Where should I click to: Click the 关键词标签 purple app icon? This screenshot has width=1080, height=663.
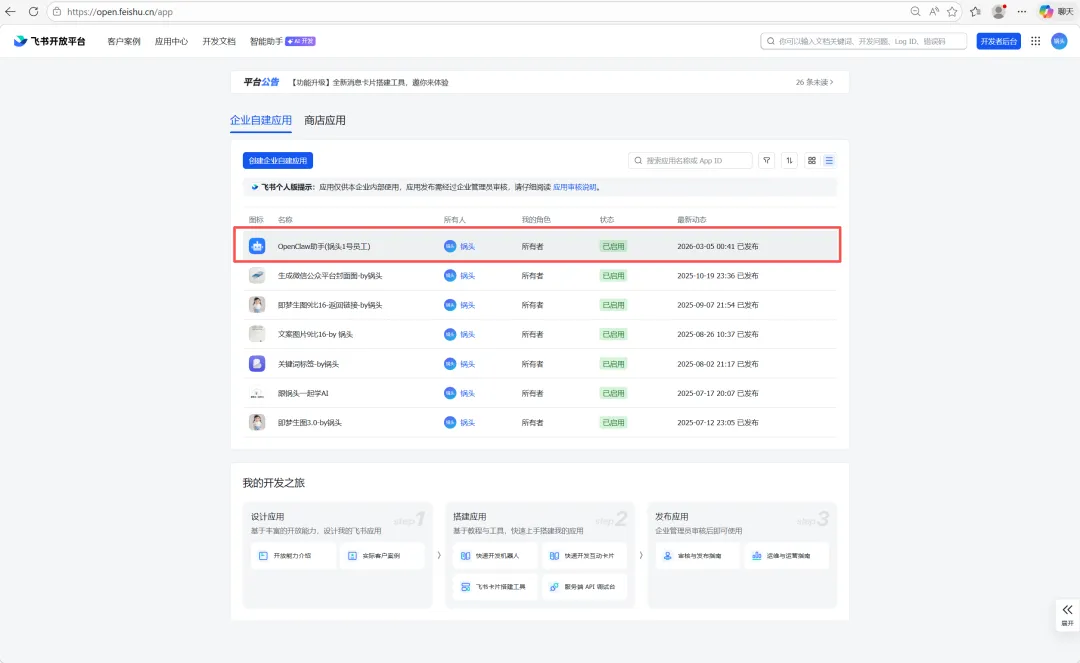tap(257, 364)
